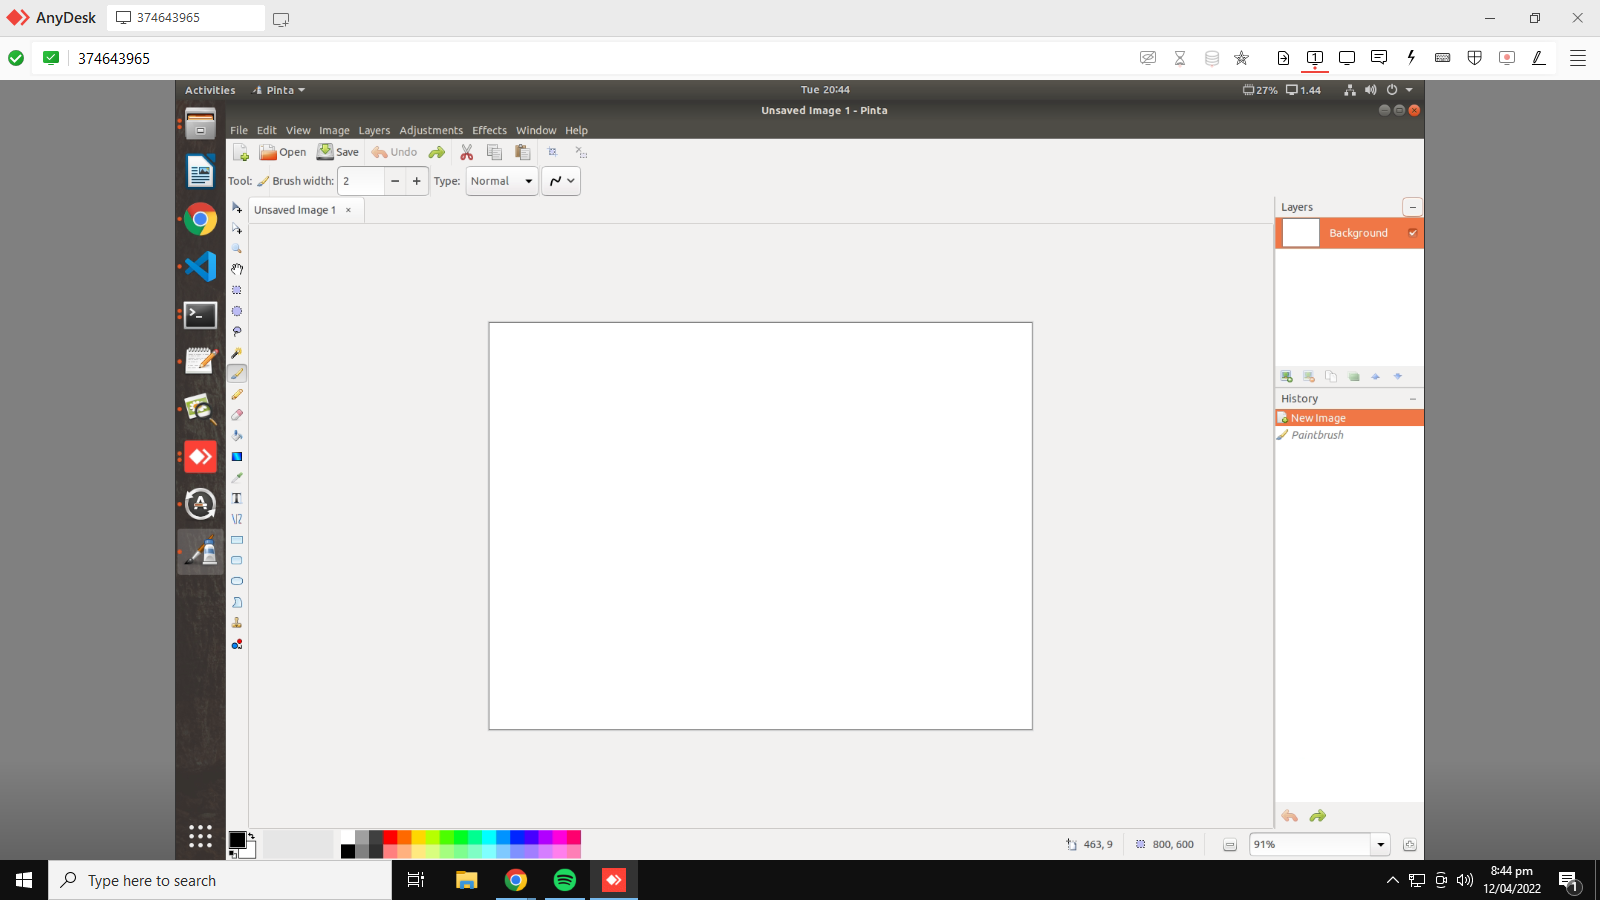Click the Save button
Screen dimensions: 1600x900
click(338, 152)
